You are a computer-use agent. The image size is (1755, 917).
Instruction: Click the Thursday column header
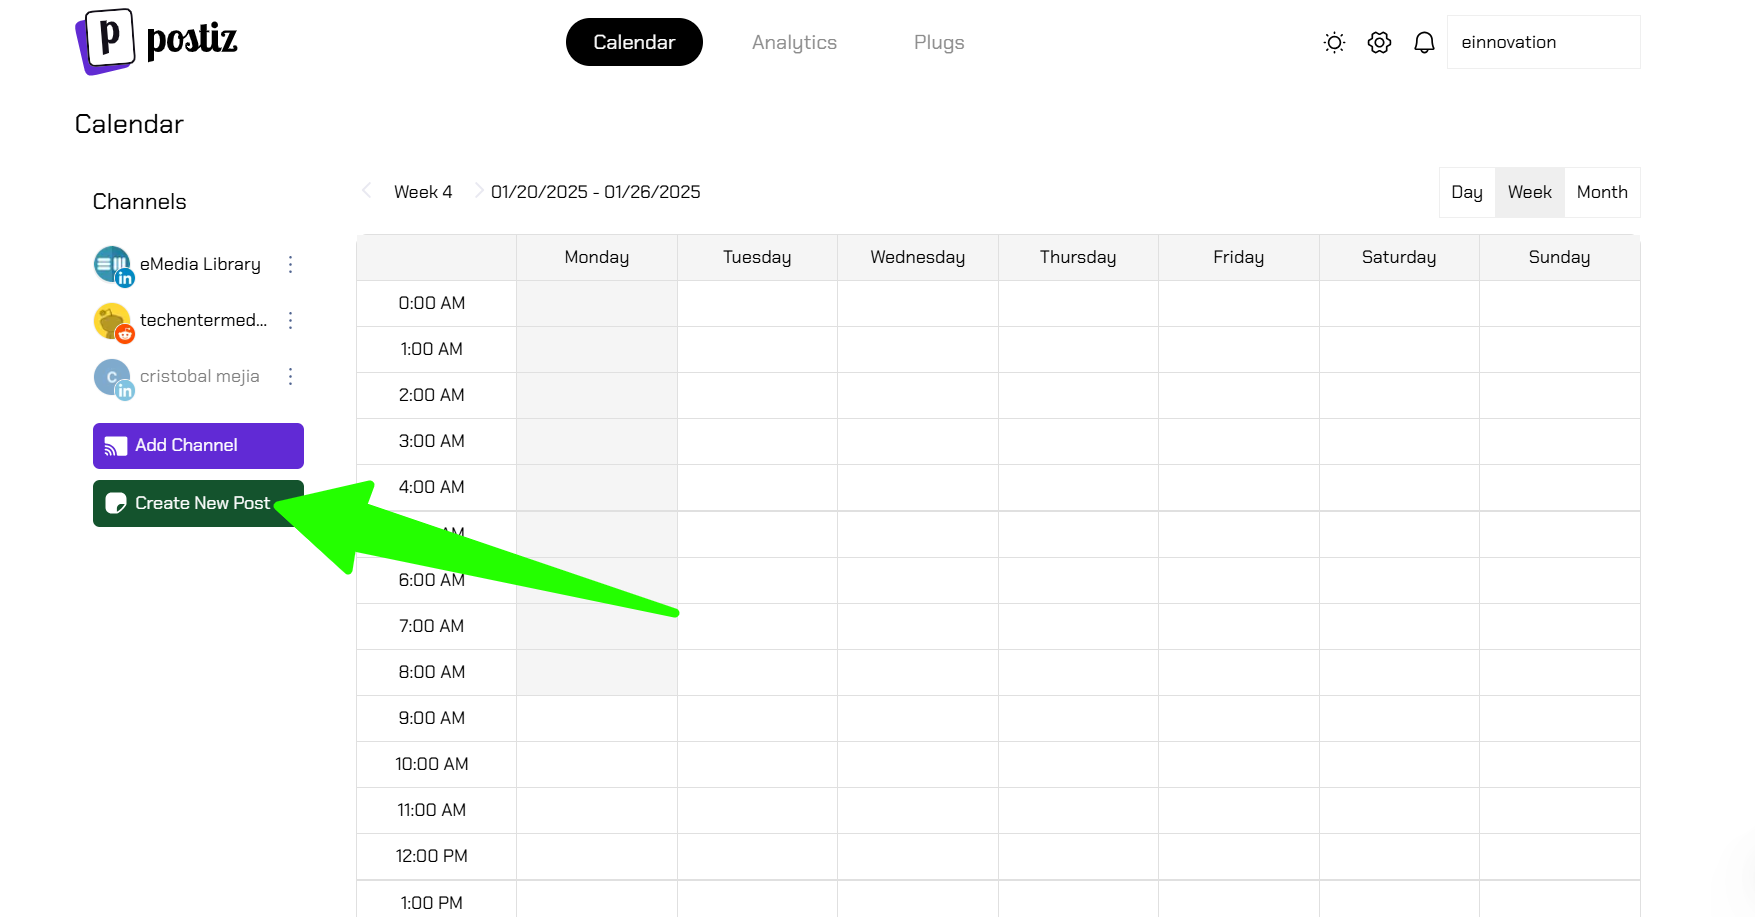tap(1078, 257)
